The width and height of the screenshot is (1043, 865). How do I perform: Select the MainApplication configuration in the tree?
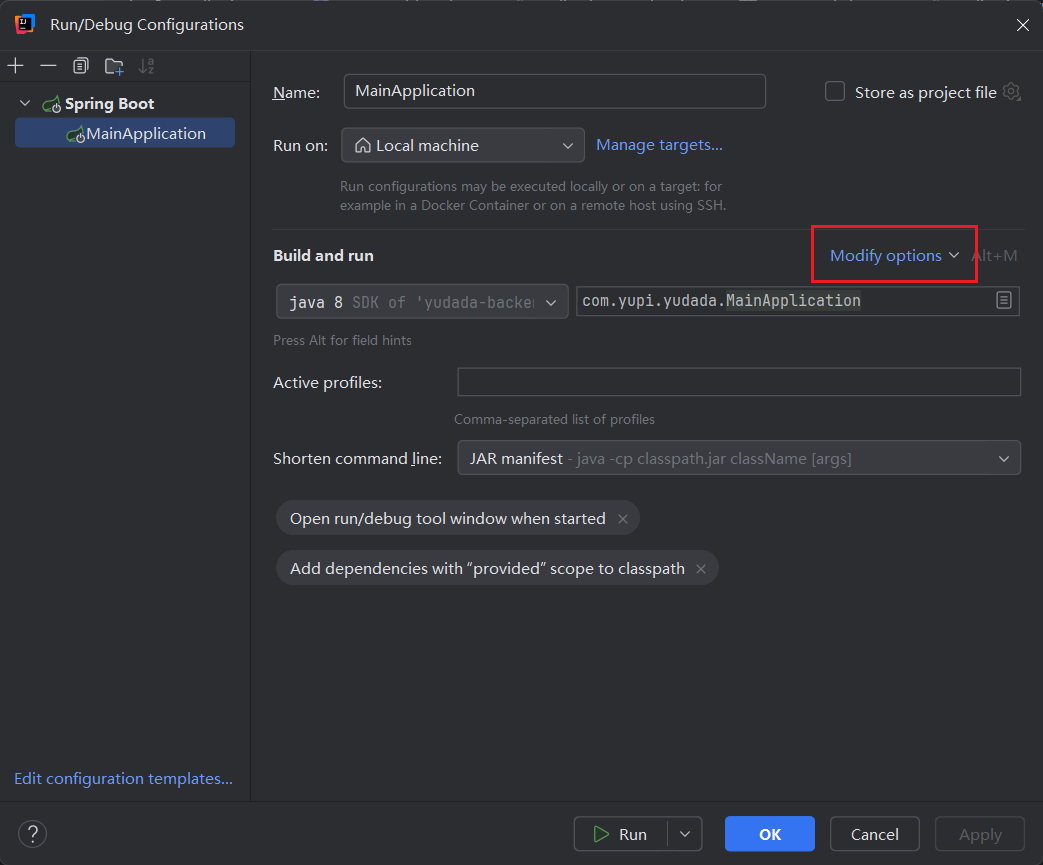(125, 133)
